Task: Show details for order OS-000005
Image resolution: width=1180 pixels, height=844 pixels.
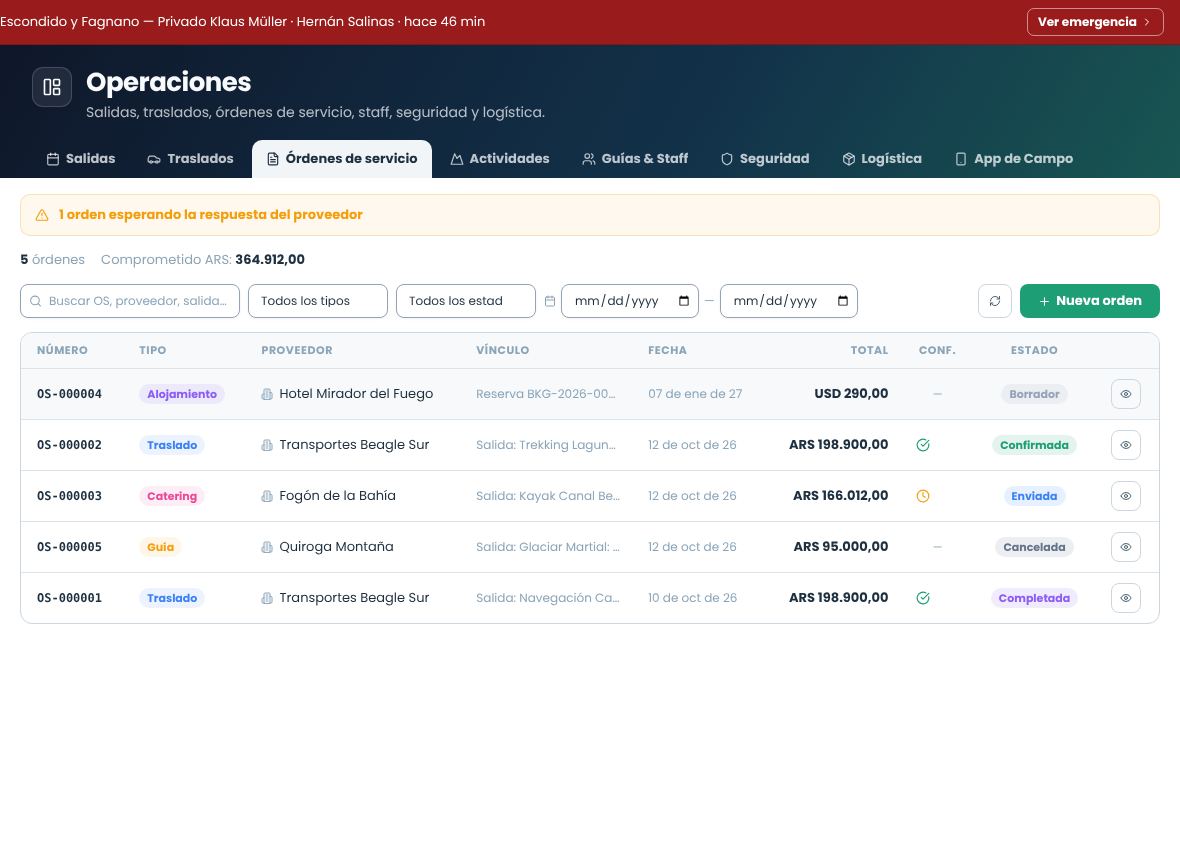Action: tap(1126, 548)
